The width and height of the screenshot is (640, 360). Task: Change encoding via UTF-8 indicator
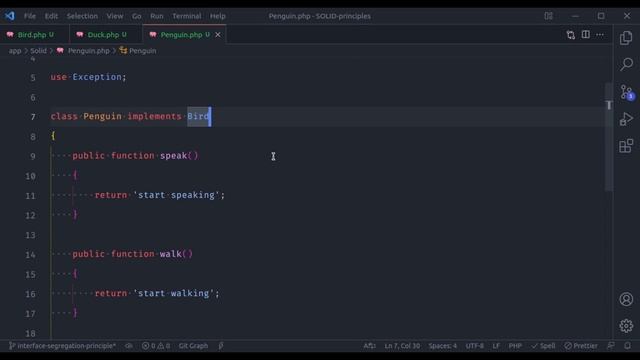pos(475,346)
